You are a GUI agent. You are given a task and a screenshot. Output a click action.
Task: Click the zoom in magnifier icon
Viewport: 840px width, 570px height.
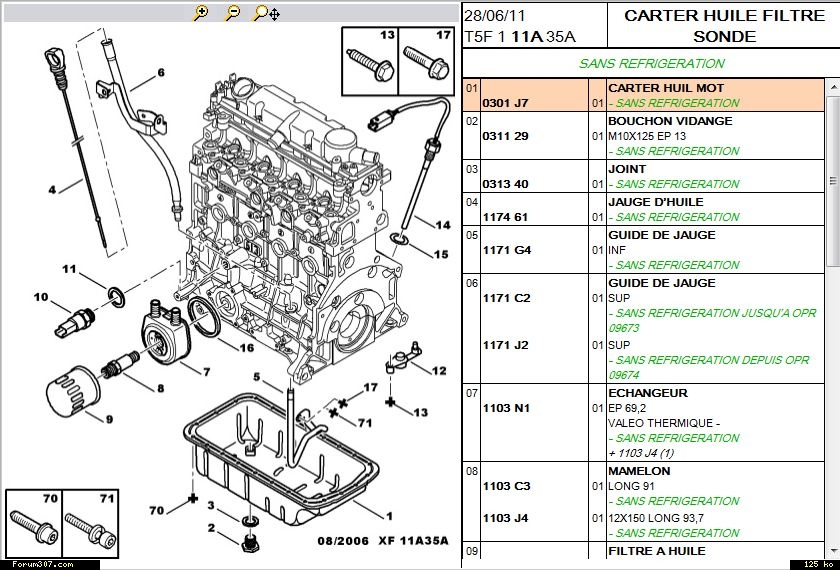(x=201, y=13)
